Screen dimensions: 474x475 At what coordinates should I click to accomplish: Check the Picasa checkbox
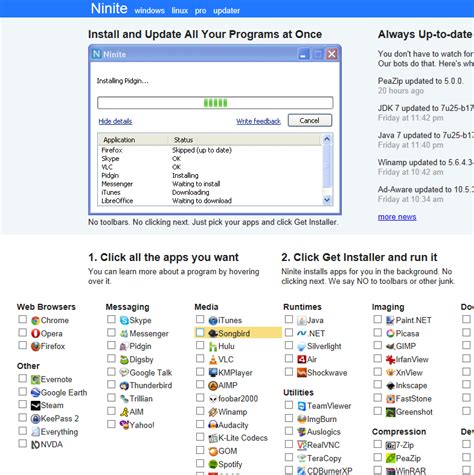[x=378, y=332]
